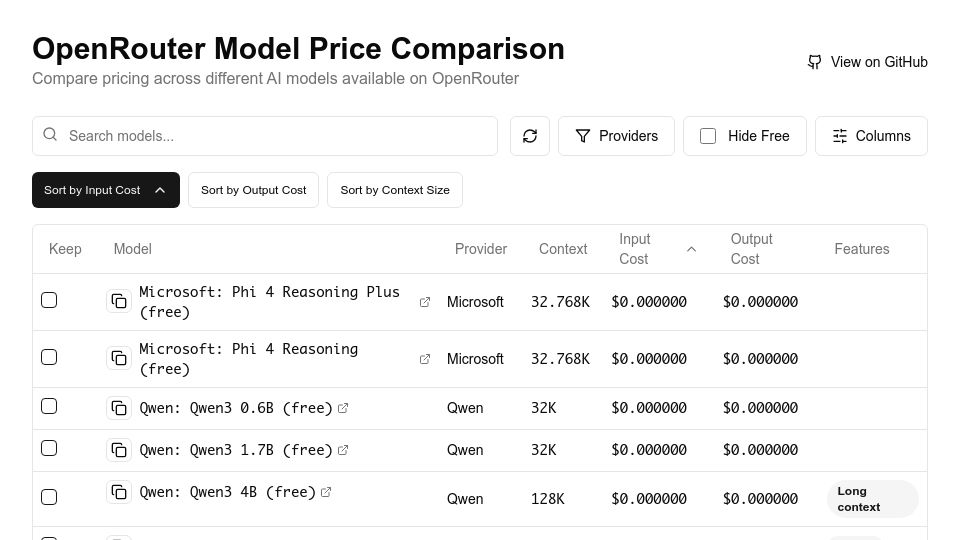This screenshot has height=540, width=960.
Task: Click the 32.768K context of Phi 4 Reasoning Plus
Action: (x=560, y=302)
